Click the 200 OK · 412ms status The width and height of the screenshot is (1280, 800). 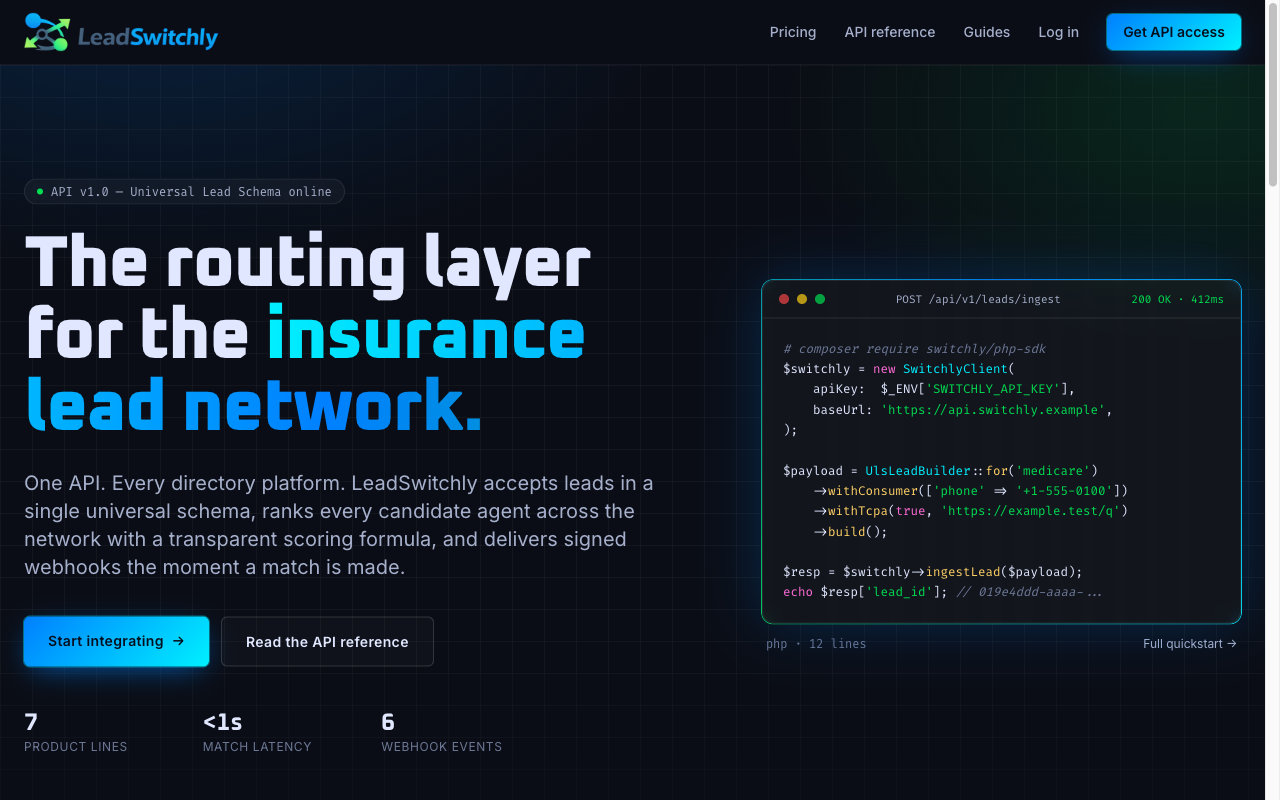[x=1178, y=299]
